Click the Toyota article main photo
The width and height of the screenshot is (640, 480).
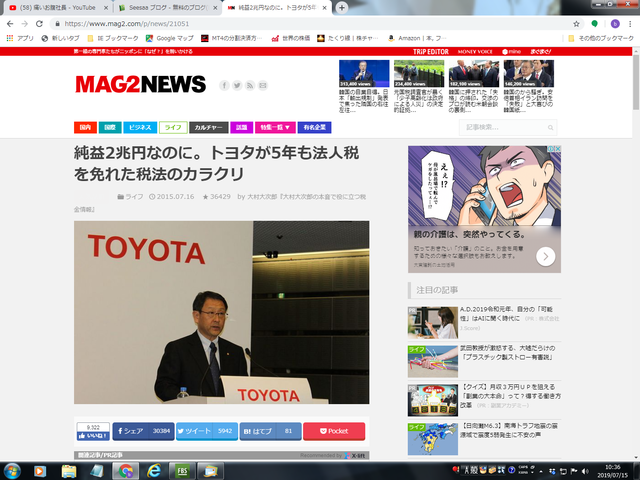pos(222,312)
